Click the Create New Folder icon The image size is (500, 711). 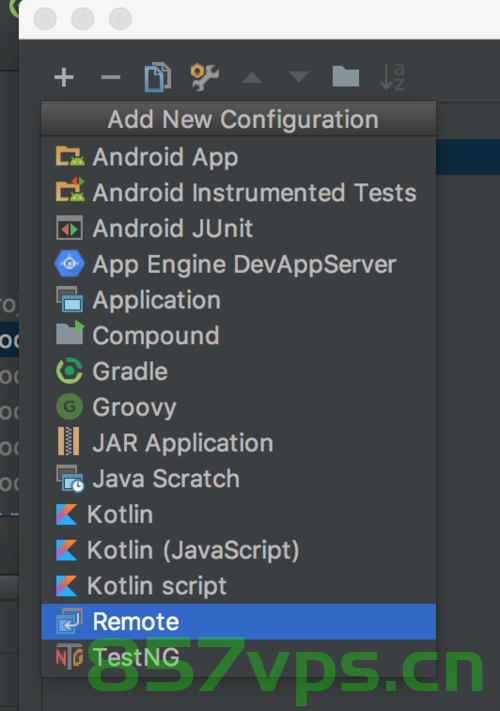tap(345, 77)
